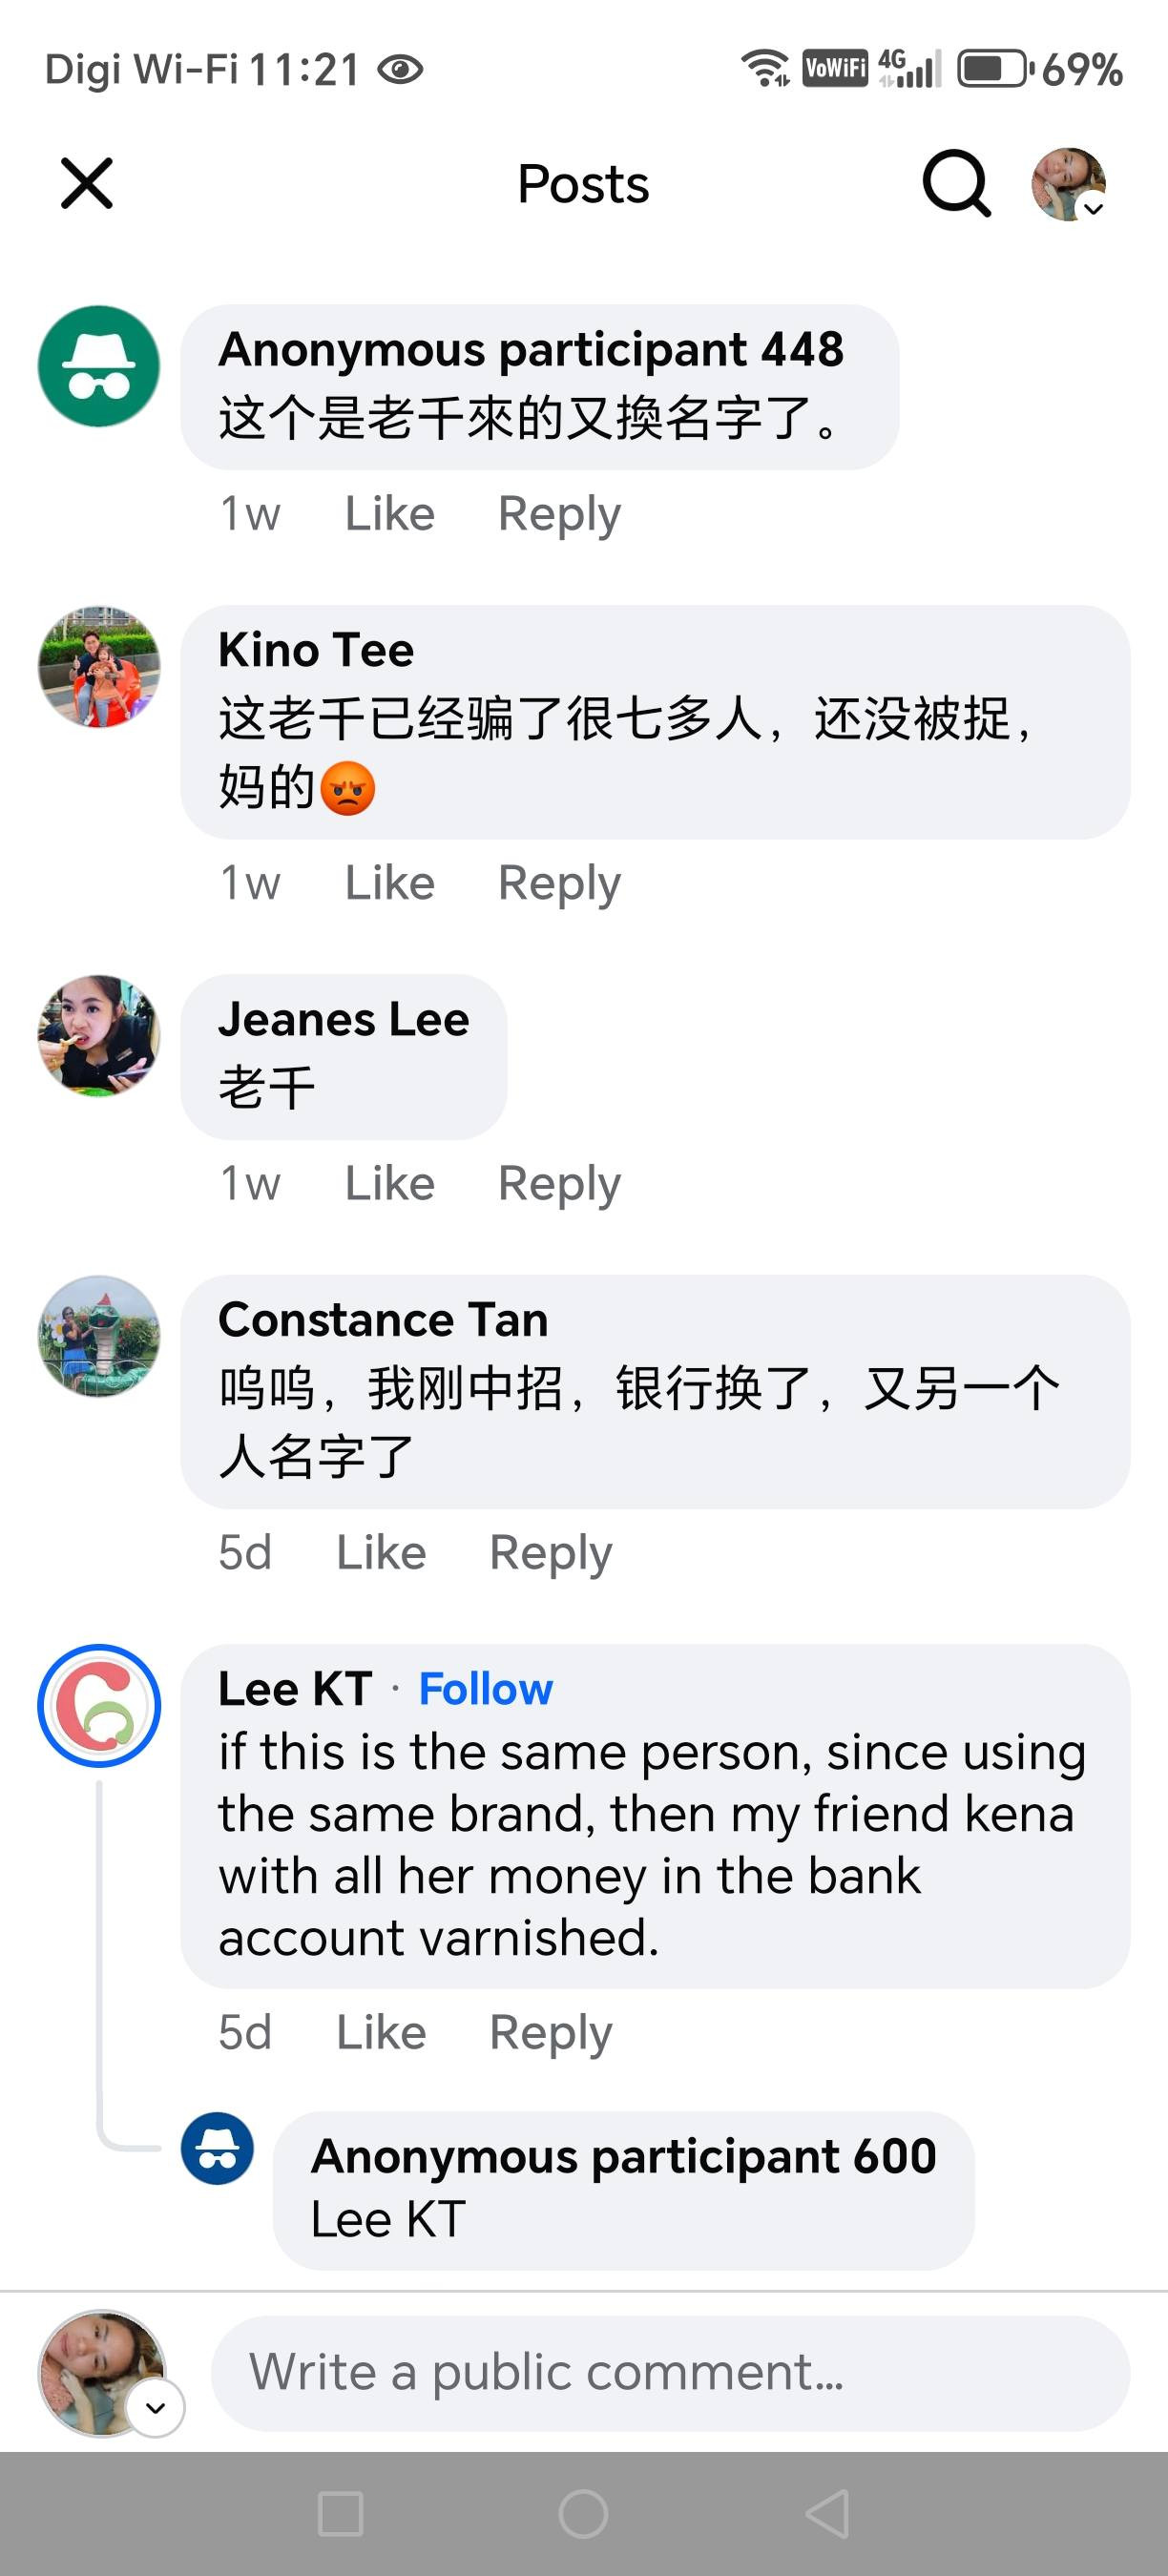The height and width of the screenshot is (2576, 1168).
Task: Open Jeanes Lee's profile picture
Action: (x=99, y=1036)
